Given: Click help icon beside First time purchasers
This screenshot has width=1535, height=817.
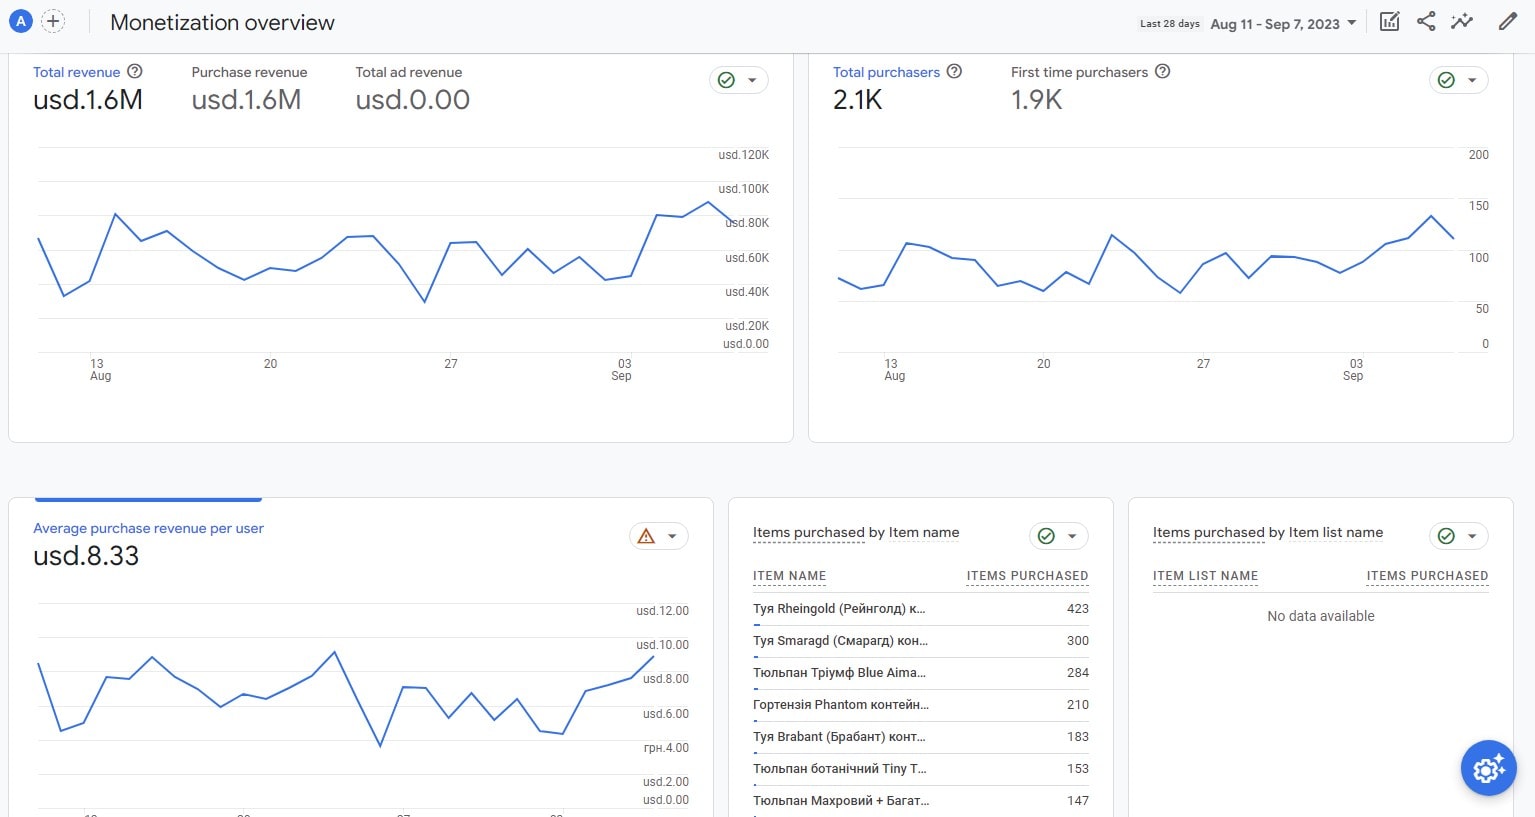Looking at the screenshot, I should (x=1162, y=72).
